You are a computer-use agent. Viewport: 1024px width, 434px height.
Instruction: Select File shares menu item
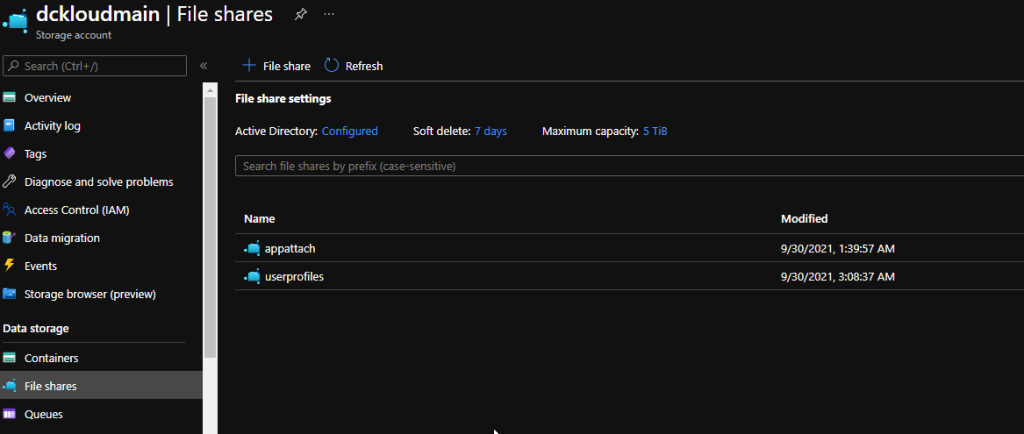[x=50, y=386]
